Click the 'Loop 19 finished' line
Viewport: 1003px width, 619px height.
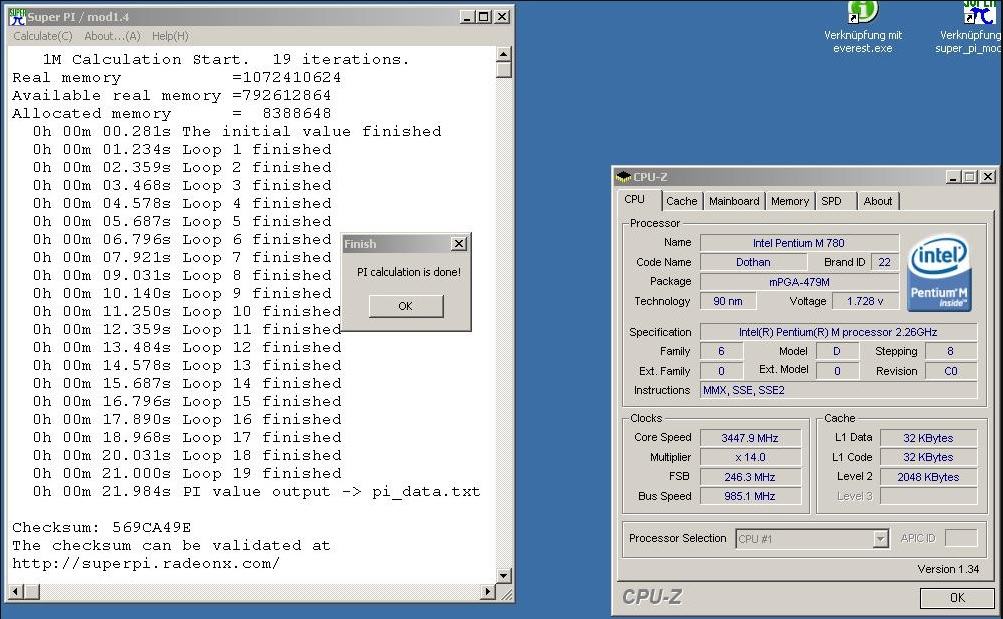pyautogui.click(x=187, y=473)
